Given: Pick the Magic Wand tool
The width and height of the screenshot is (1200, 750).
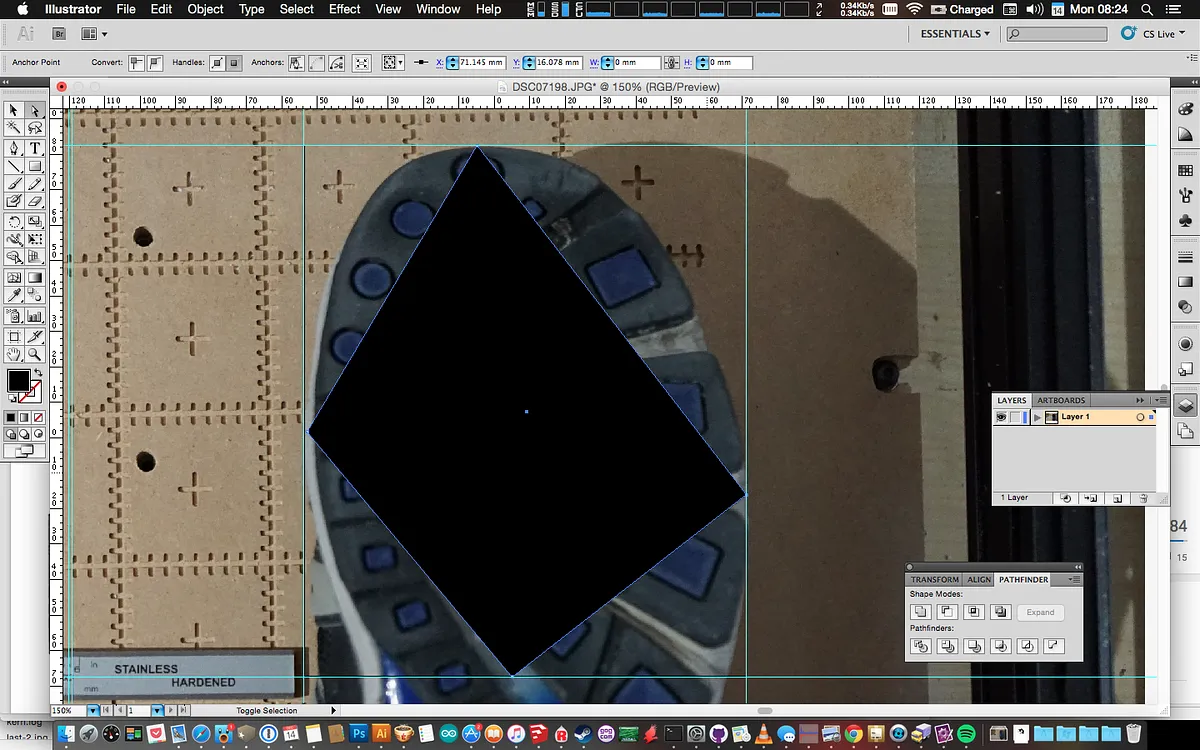Looking at the screenshot, I should tap(14, 129).
